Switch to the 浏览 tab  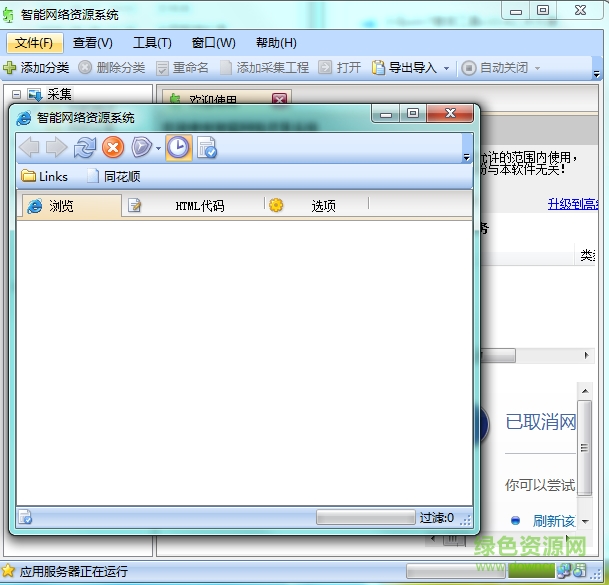[70, 206]
